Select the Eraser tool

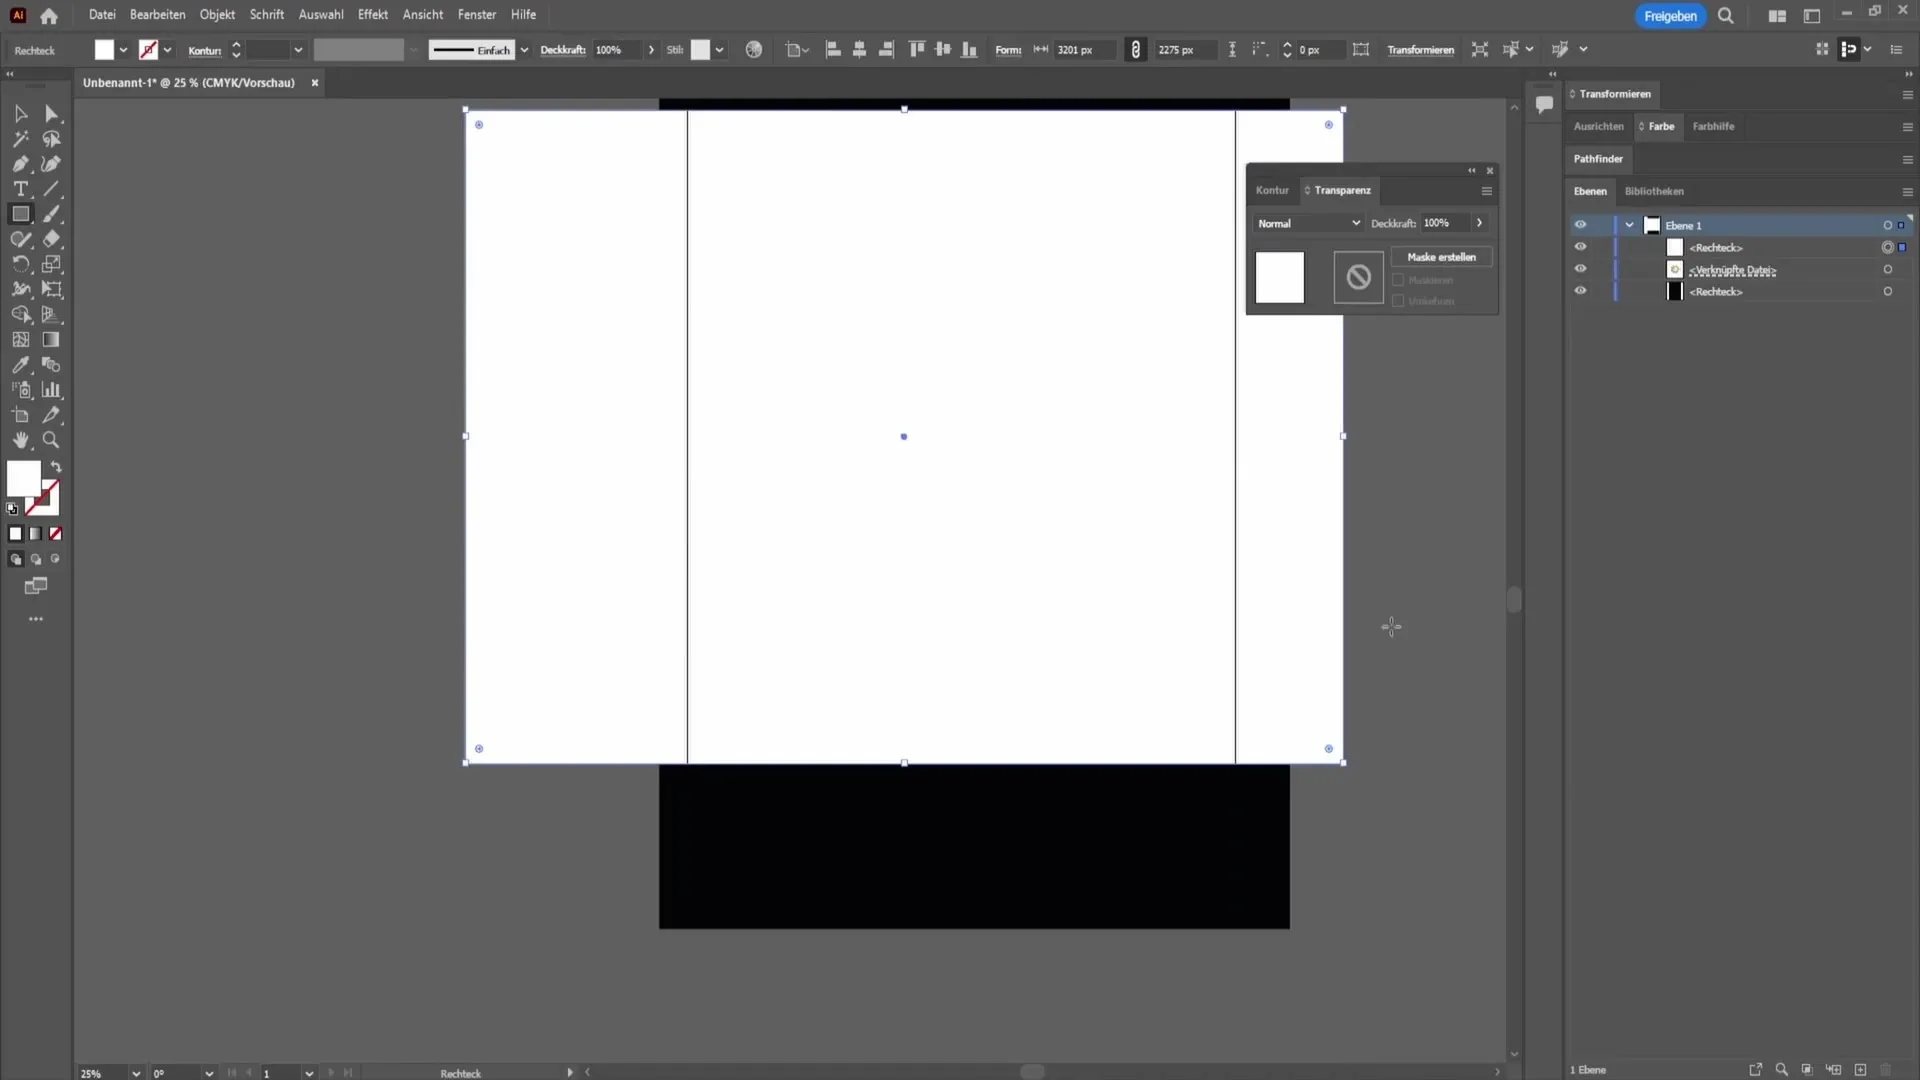click(52, 239)
